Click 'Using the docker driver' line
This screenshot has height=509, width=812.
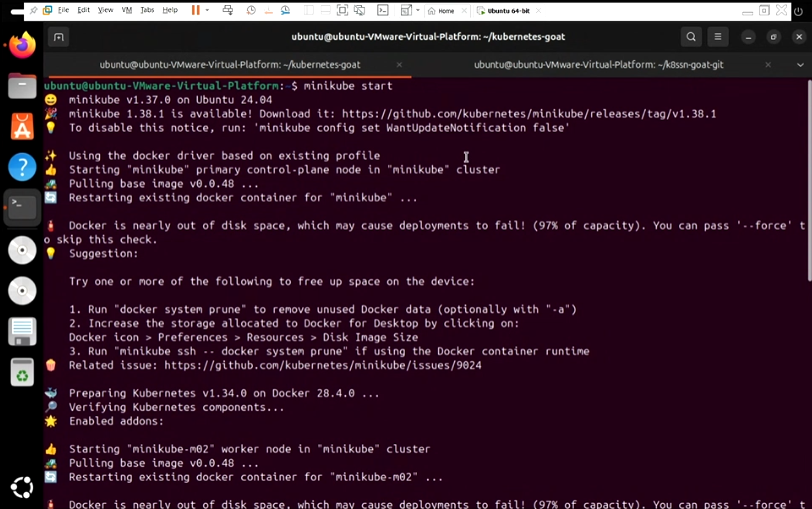click(224, 156)
